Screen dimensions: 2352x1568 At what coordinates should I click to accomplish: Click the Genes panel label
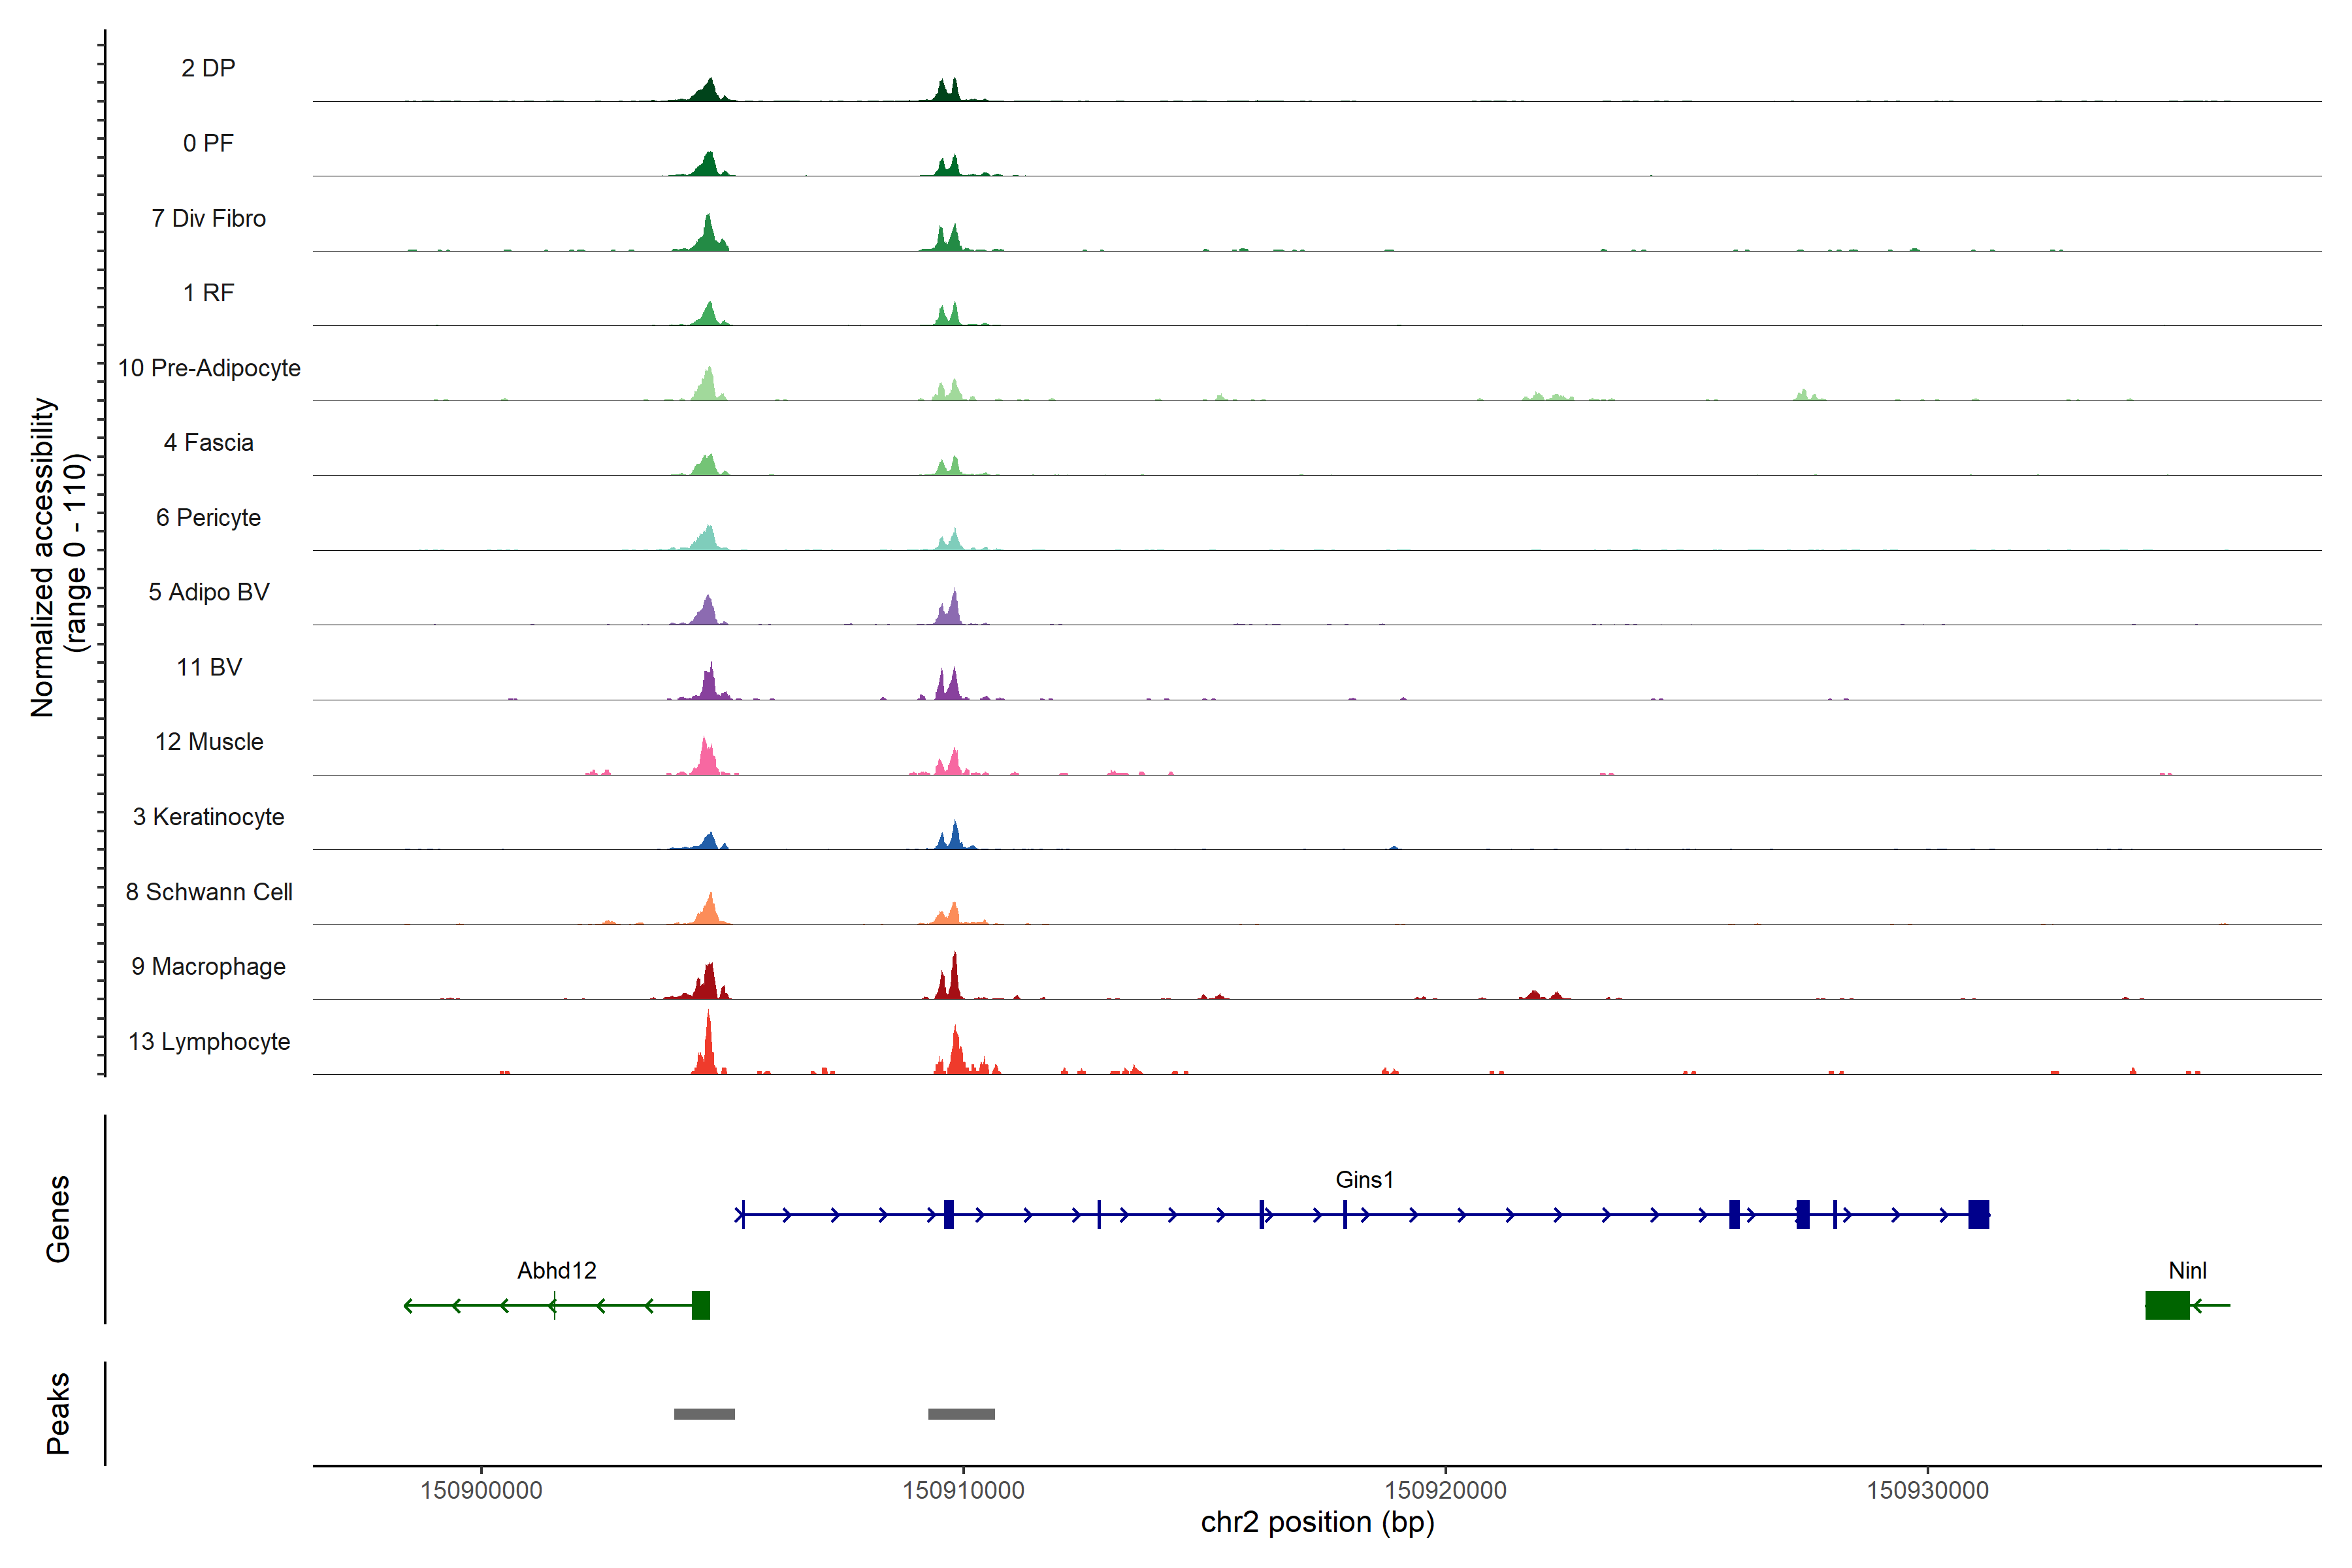(x=58, y=1219)
